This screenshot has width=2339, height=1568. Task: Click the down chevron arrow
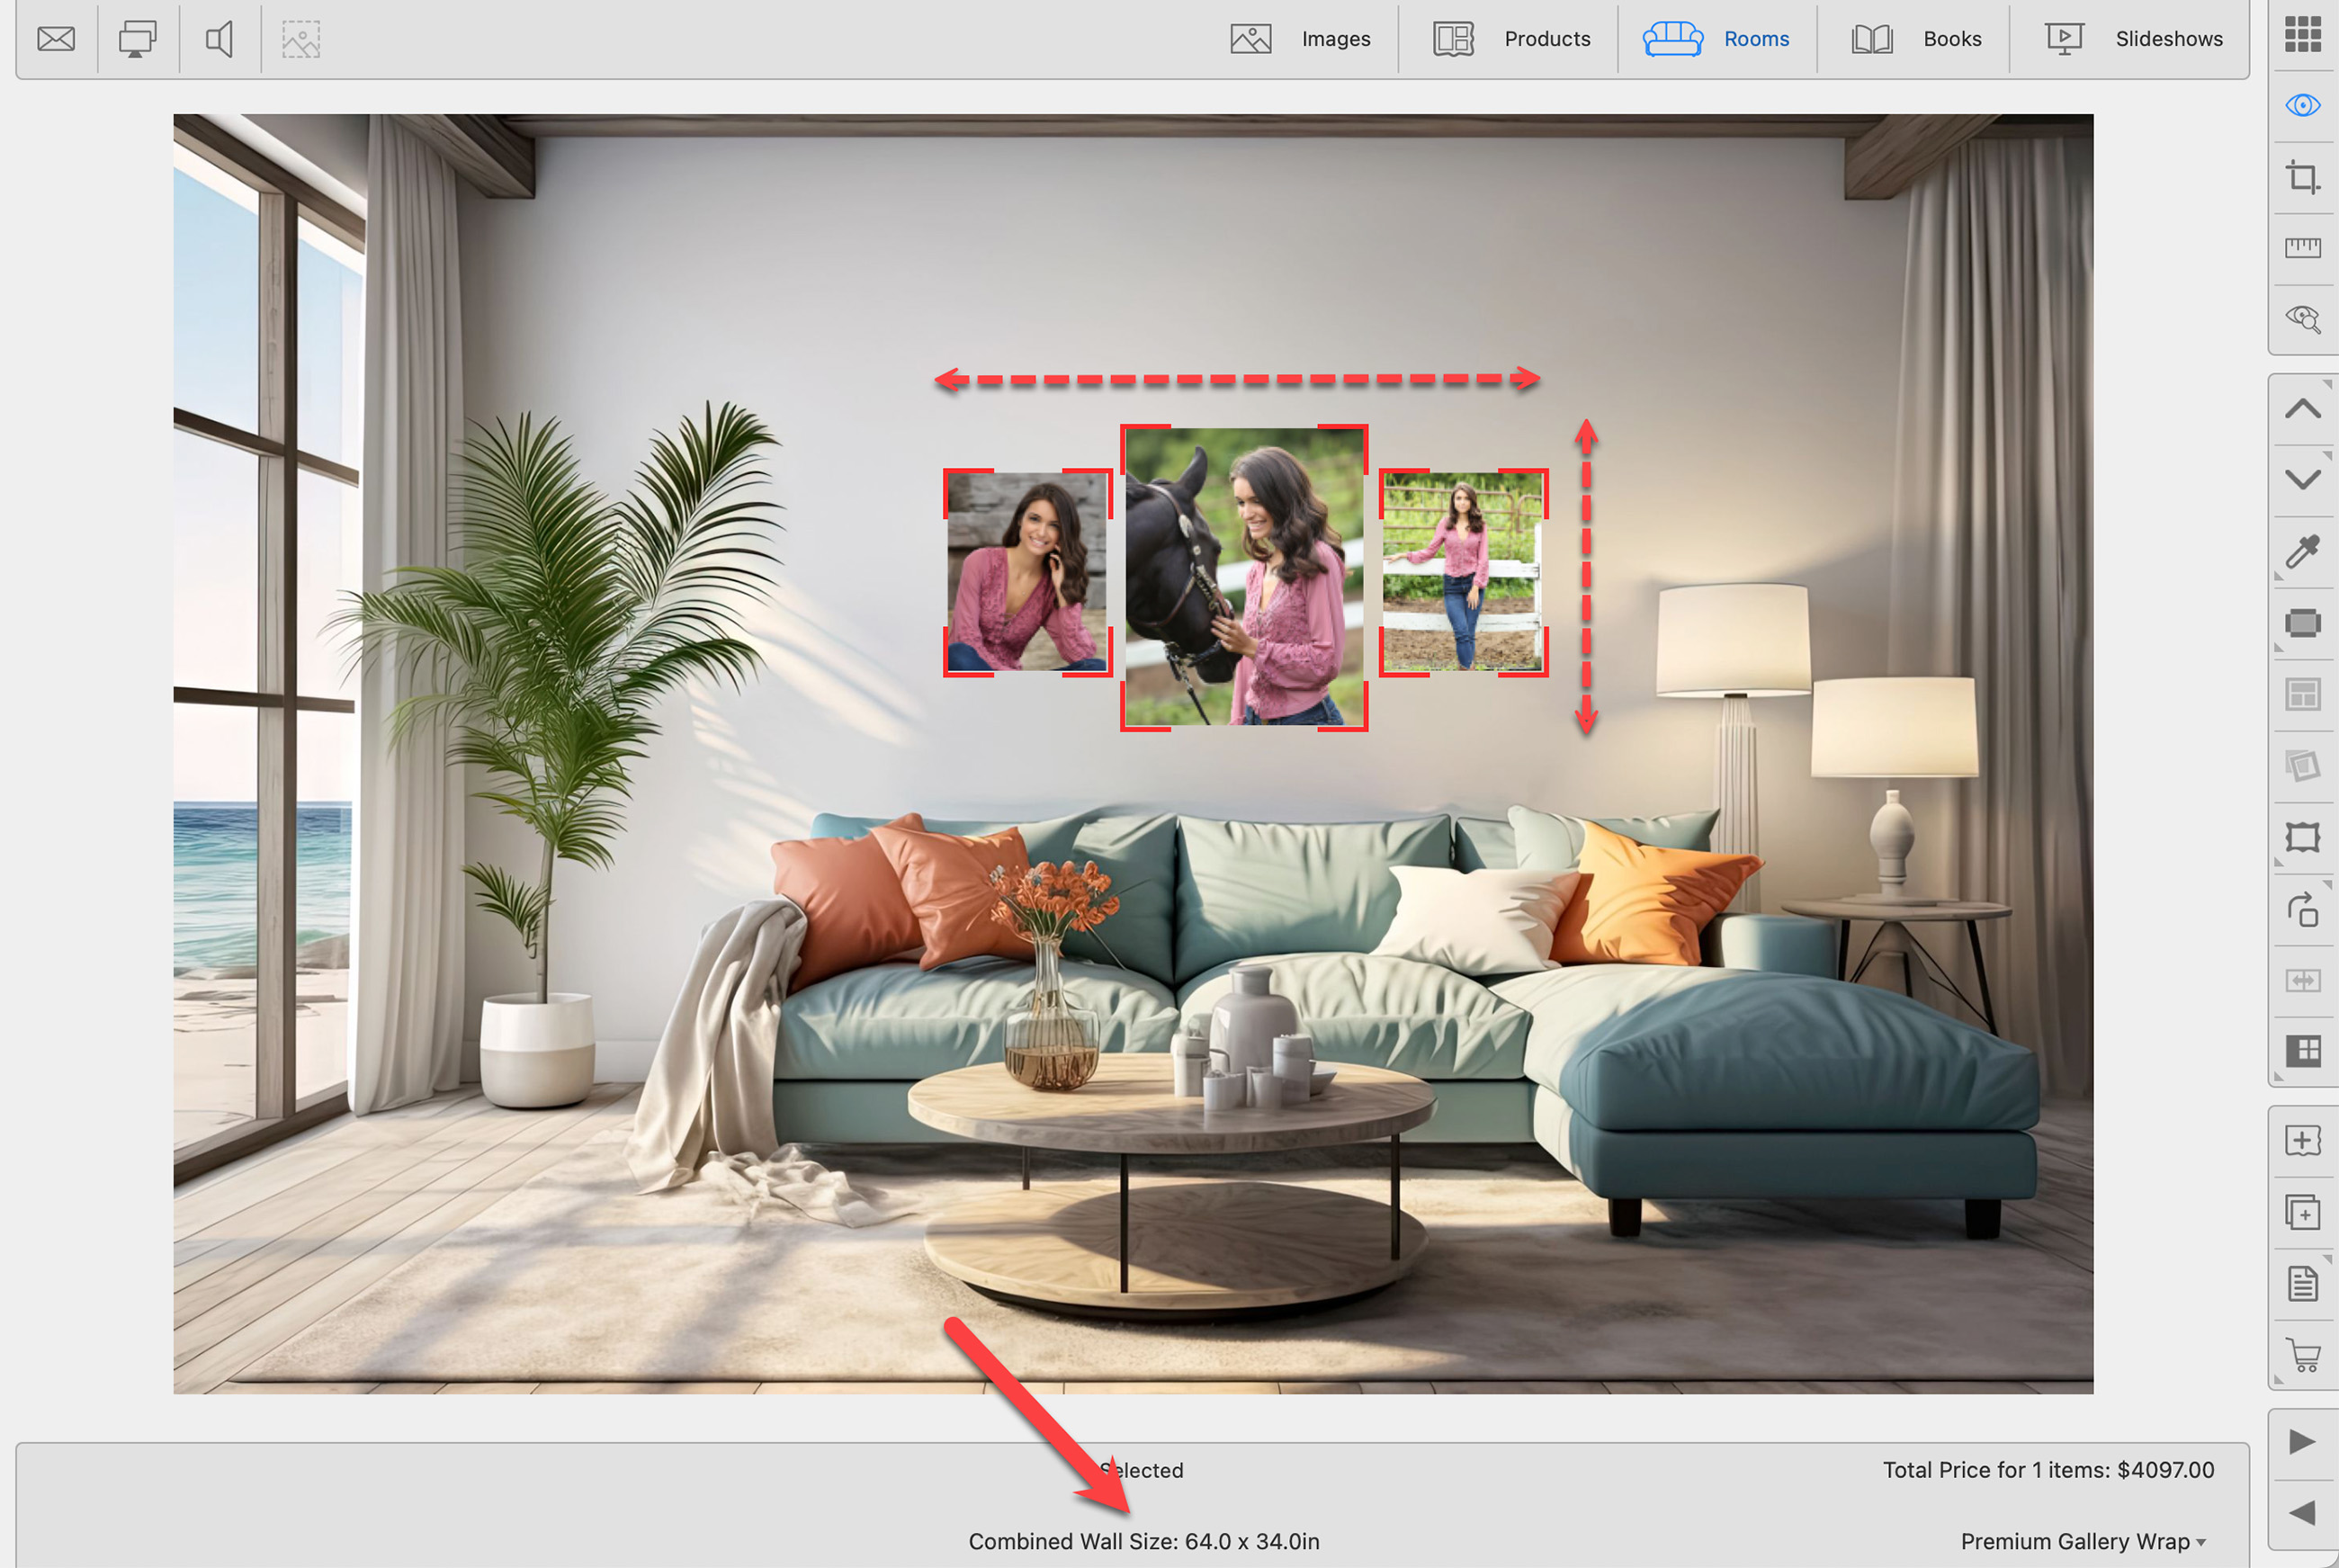pos(2302,479)
